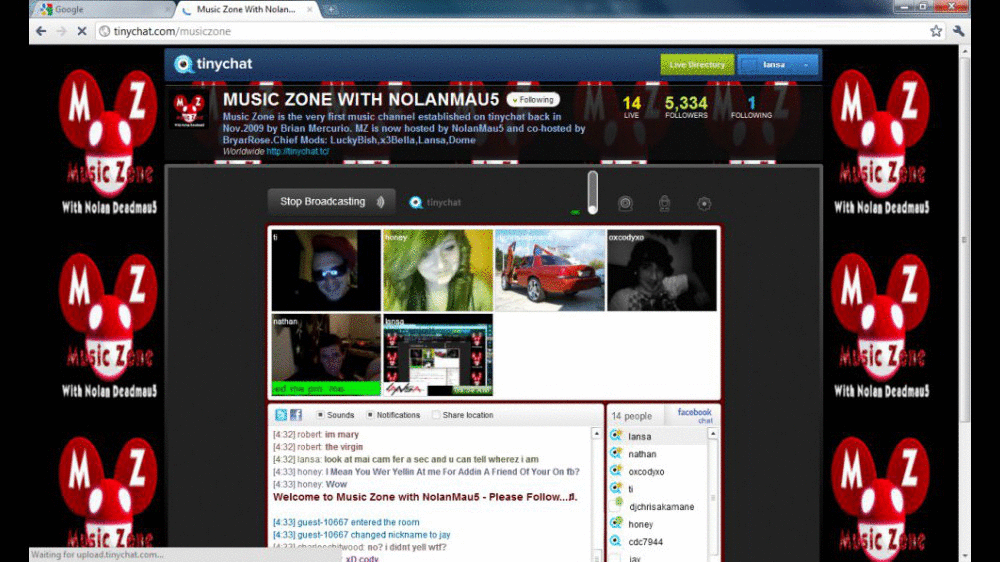The width and height of the screenshot is (1000, 562).
Task: Click the webcam settings icon
Action: 625,203
